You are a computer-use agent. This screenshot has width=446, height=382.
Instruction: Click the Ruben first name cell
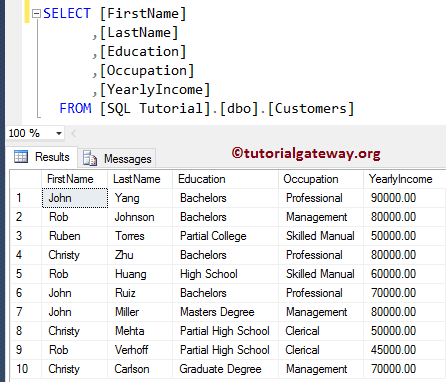[x=75, y=236]
